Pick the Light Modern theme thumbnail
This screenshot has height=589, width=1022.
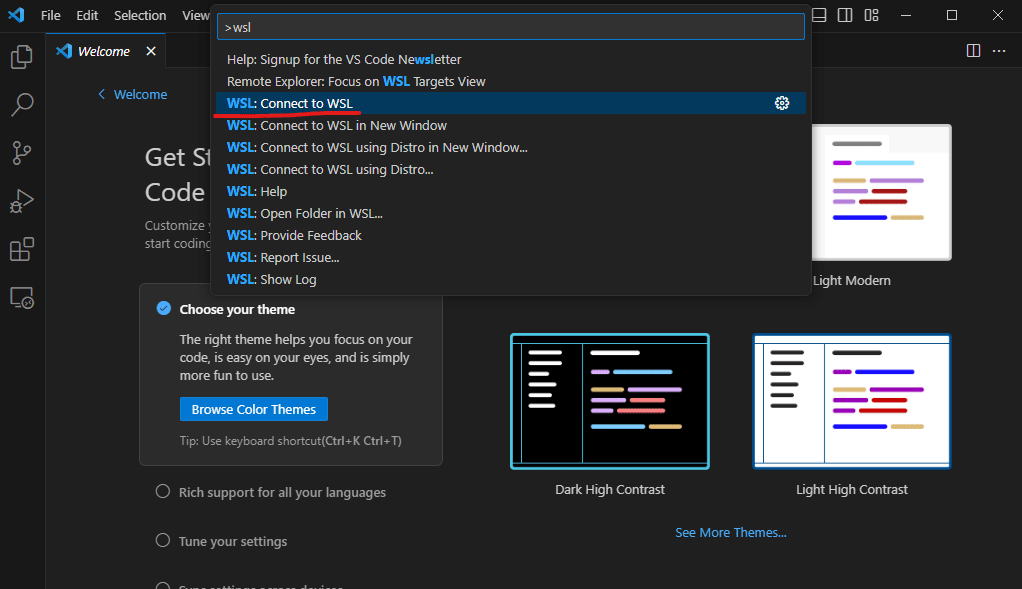pyautogui.click(x=881, y=192)
